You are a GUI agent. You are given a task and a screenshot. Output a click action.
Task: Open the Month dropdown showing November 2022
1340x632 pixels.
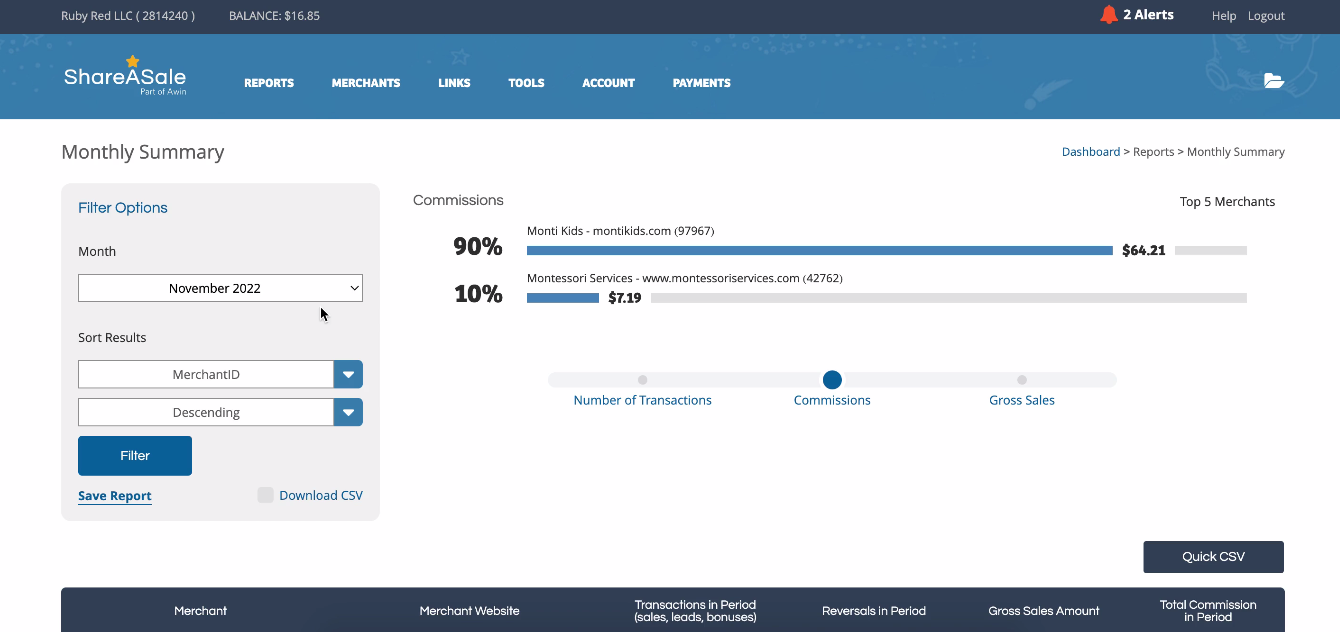[x=220, y=288]
